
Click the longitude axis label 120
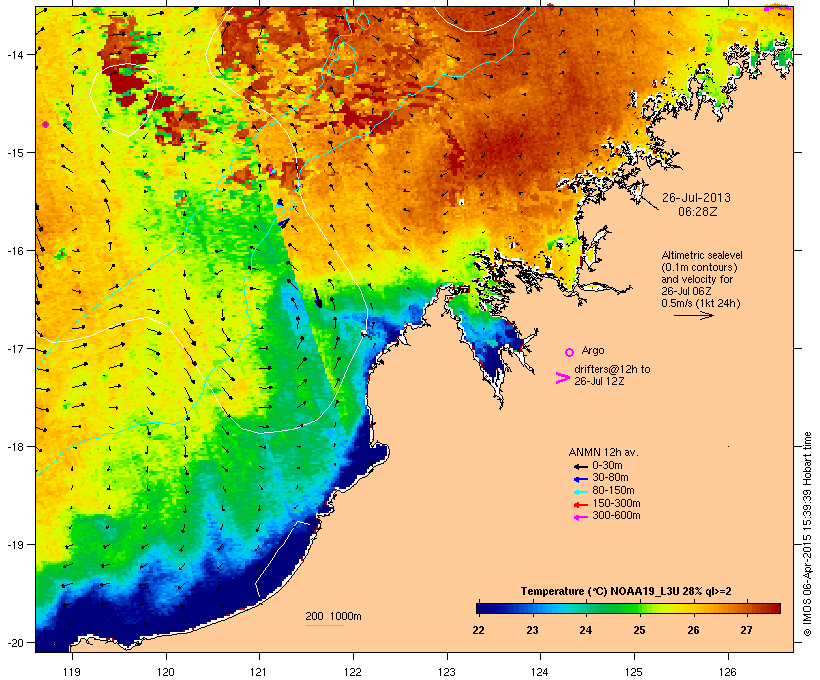[x=166, y=672]
